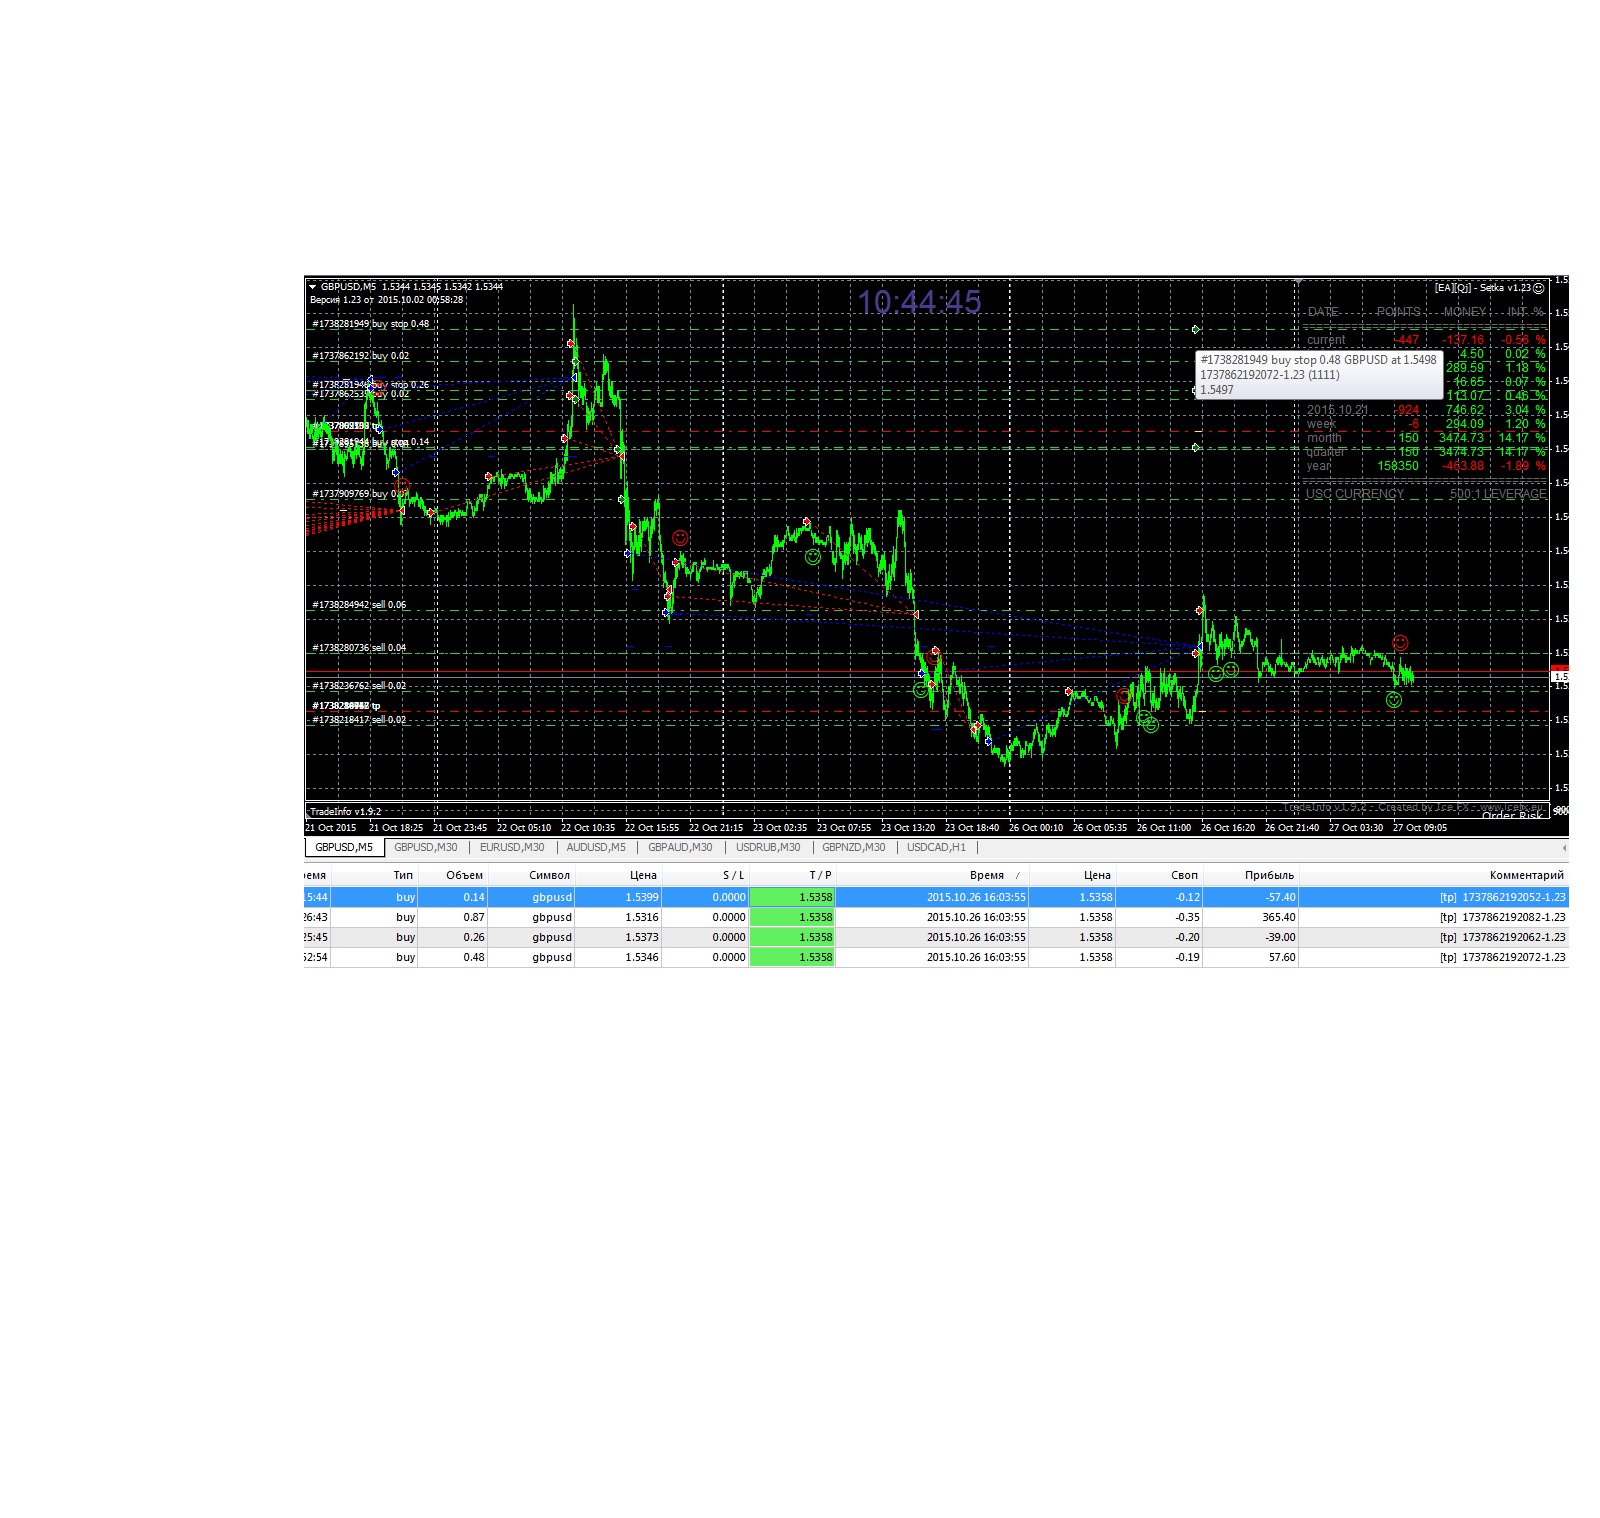The image size is (1600, 1518).
Task: Switch to the EURUSD,M30 chart tab
Action: pyautogui.click(x=512, y=847)
